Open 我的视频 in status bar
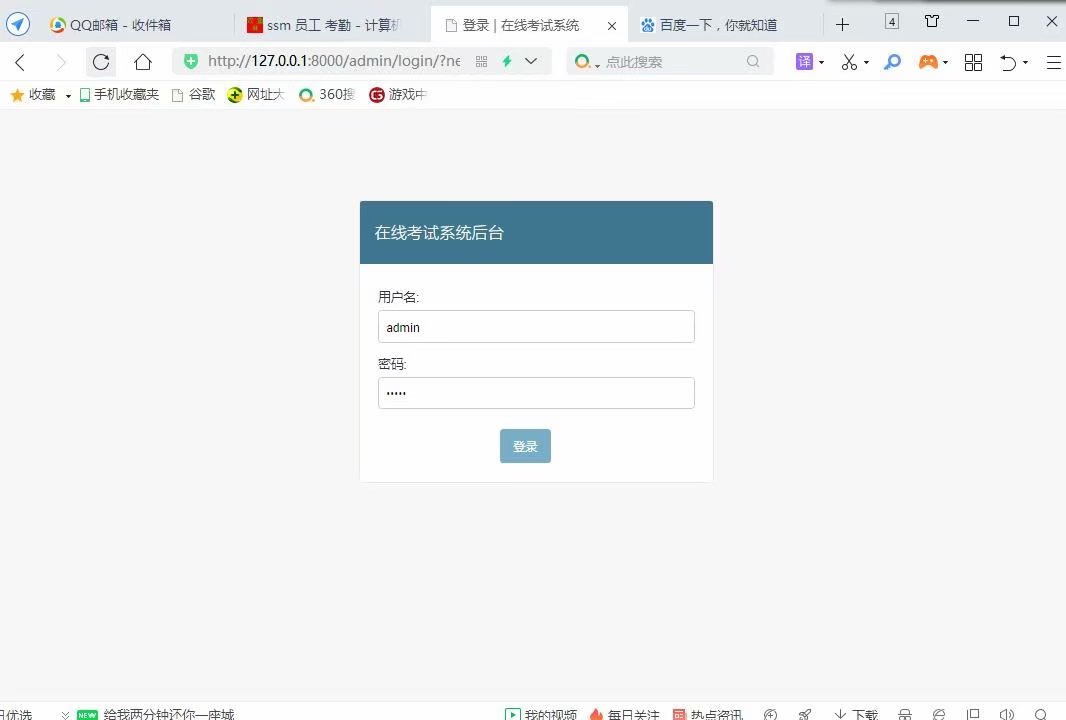 [x=541, y=715]
